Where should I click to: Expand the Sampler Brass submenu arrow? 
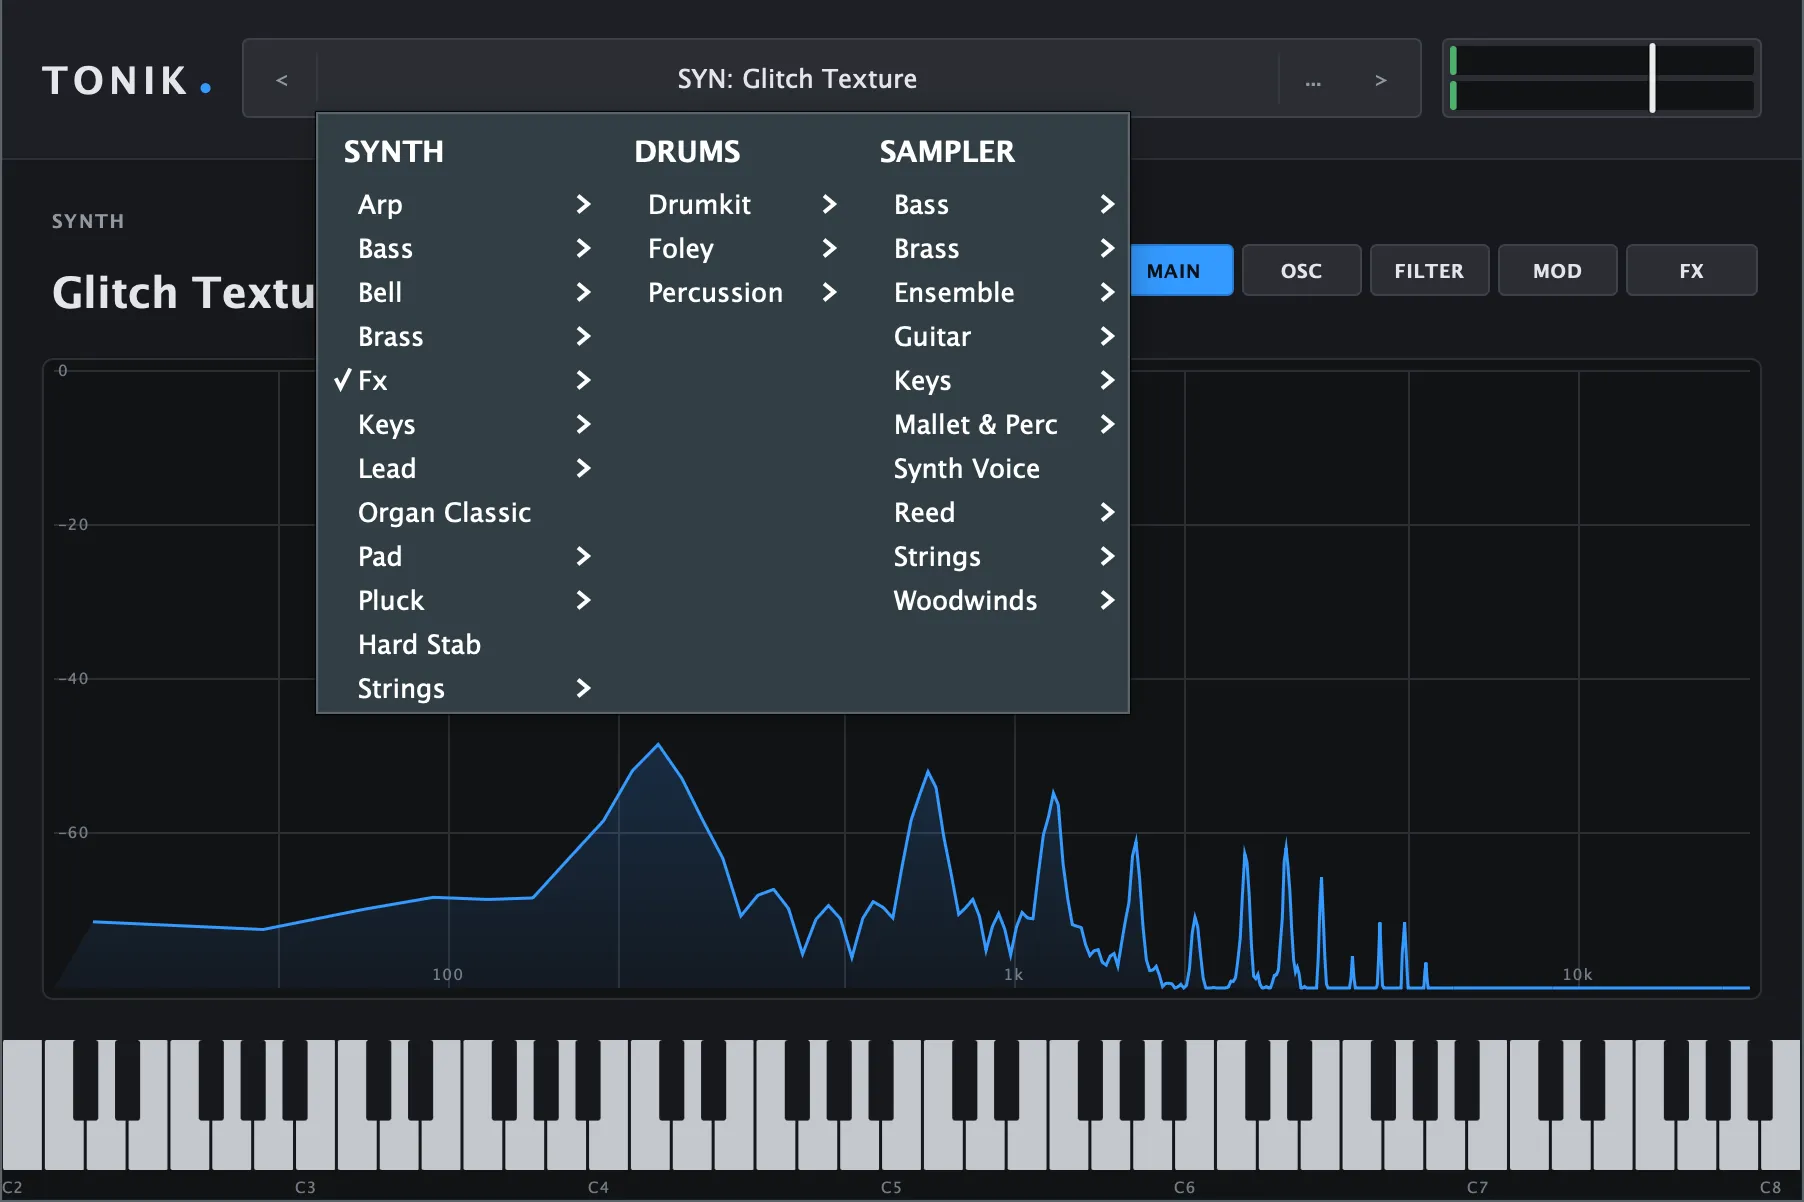1107,248
